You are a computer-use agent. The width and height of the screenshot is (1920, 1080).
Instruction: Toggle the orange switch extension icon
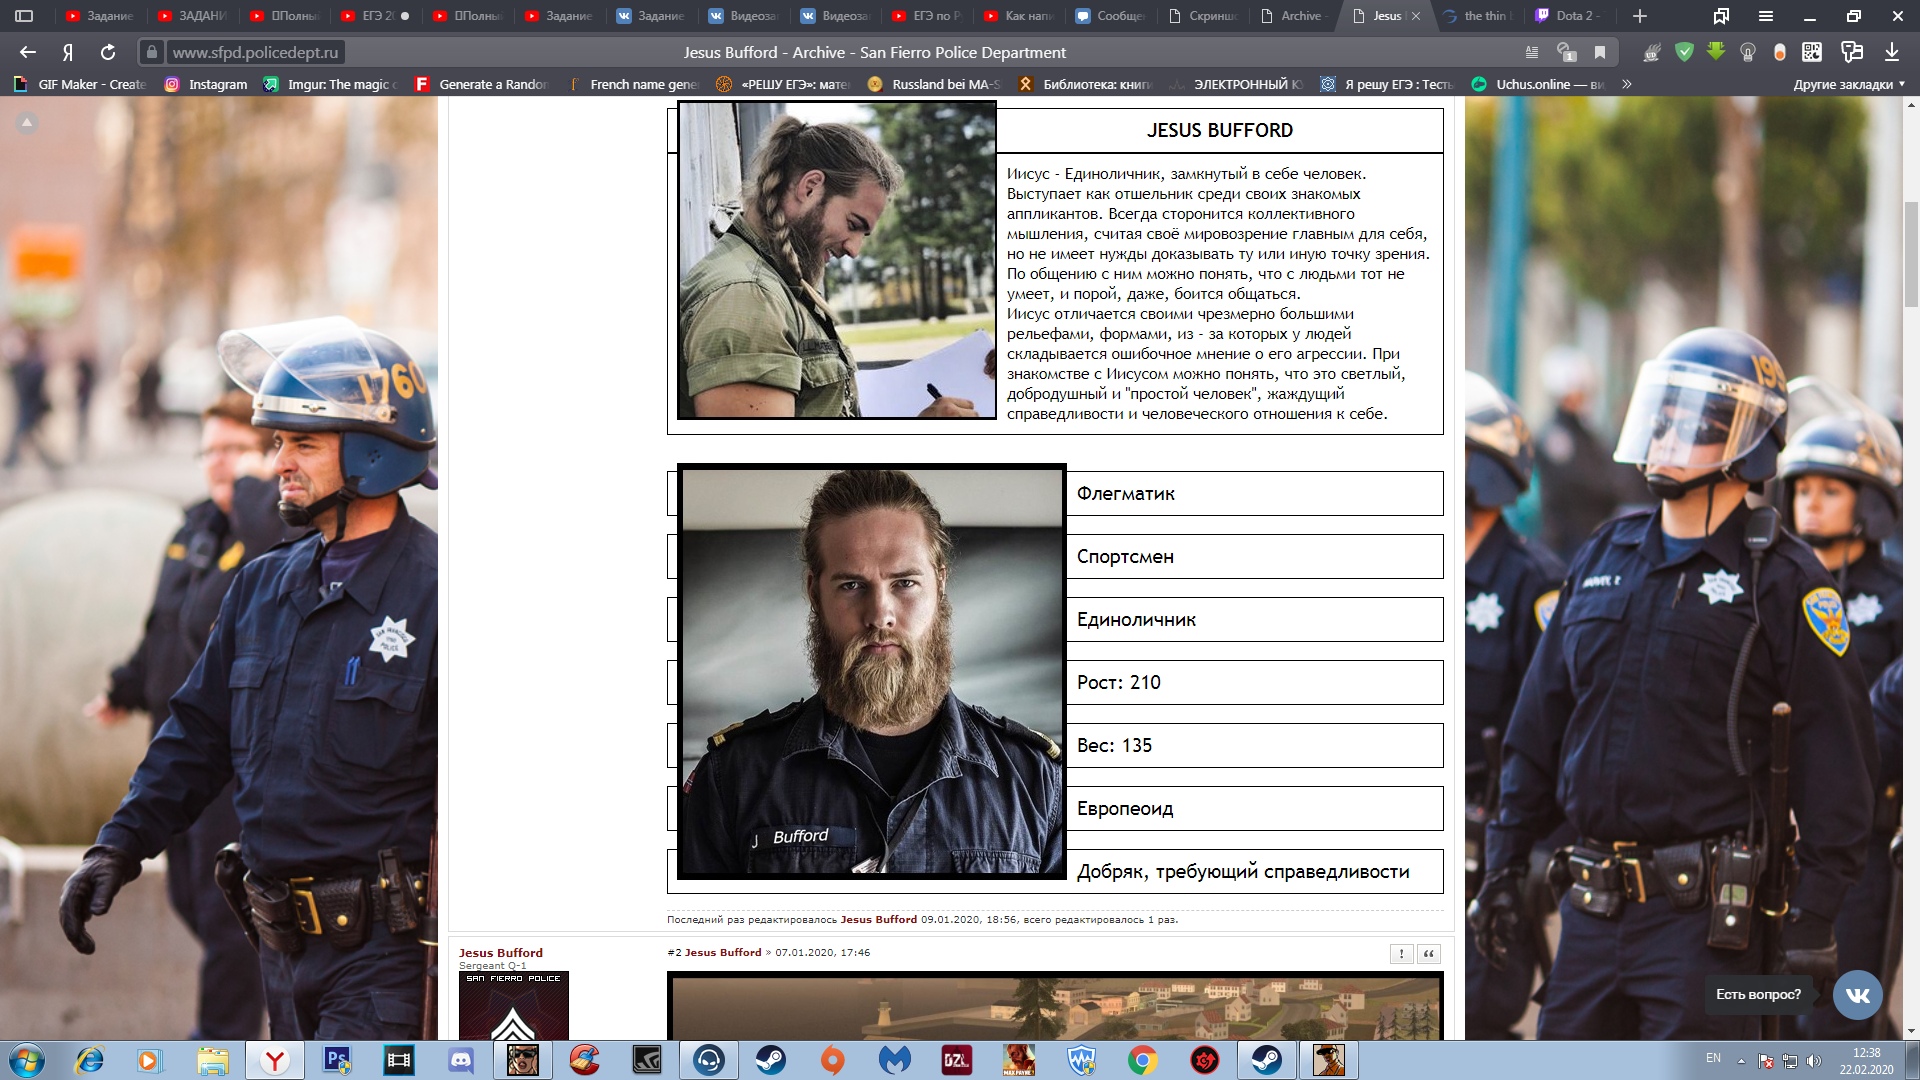1780,52
